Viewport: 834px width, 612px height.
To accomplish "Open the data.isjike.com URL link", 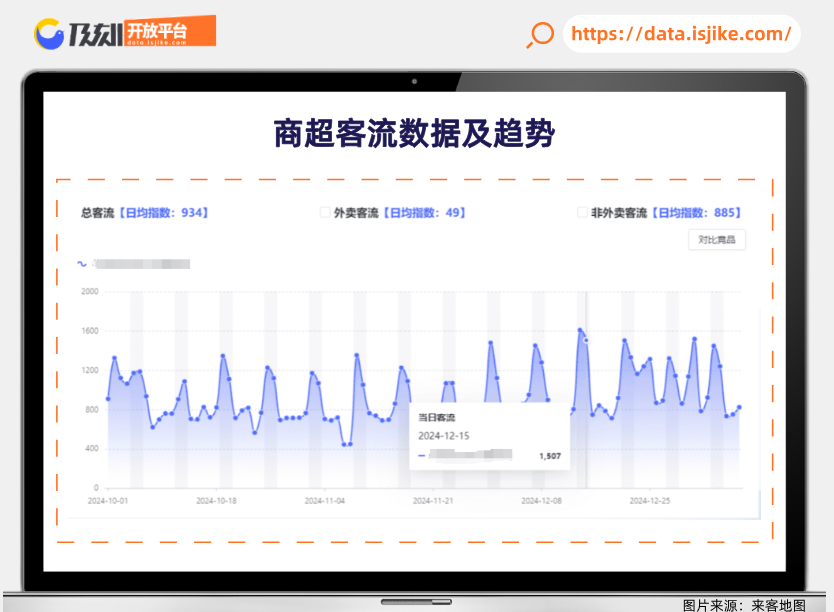I will tap(681, 34).
